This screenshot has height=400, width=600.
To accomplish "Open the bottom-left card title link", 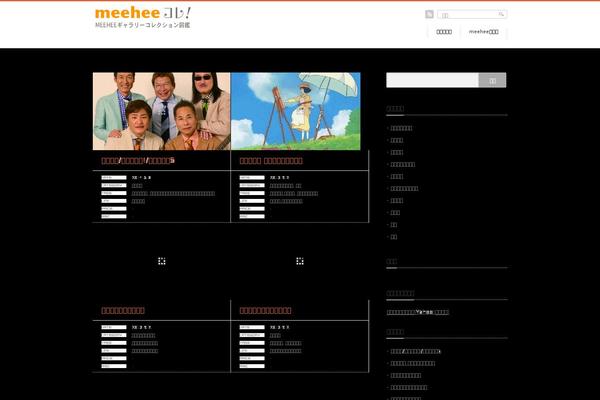I will (123, 310).
